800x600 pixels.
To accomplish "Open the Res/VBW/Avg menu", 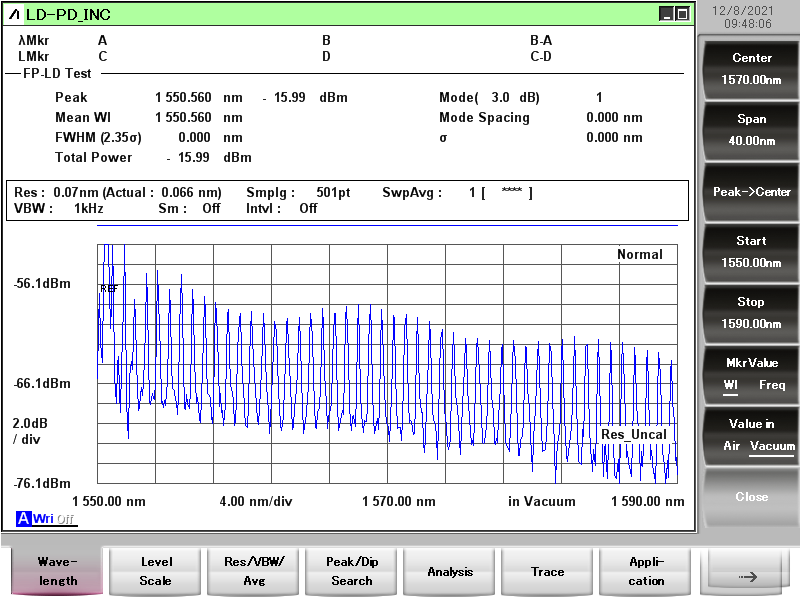I will point(253,571).
